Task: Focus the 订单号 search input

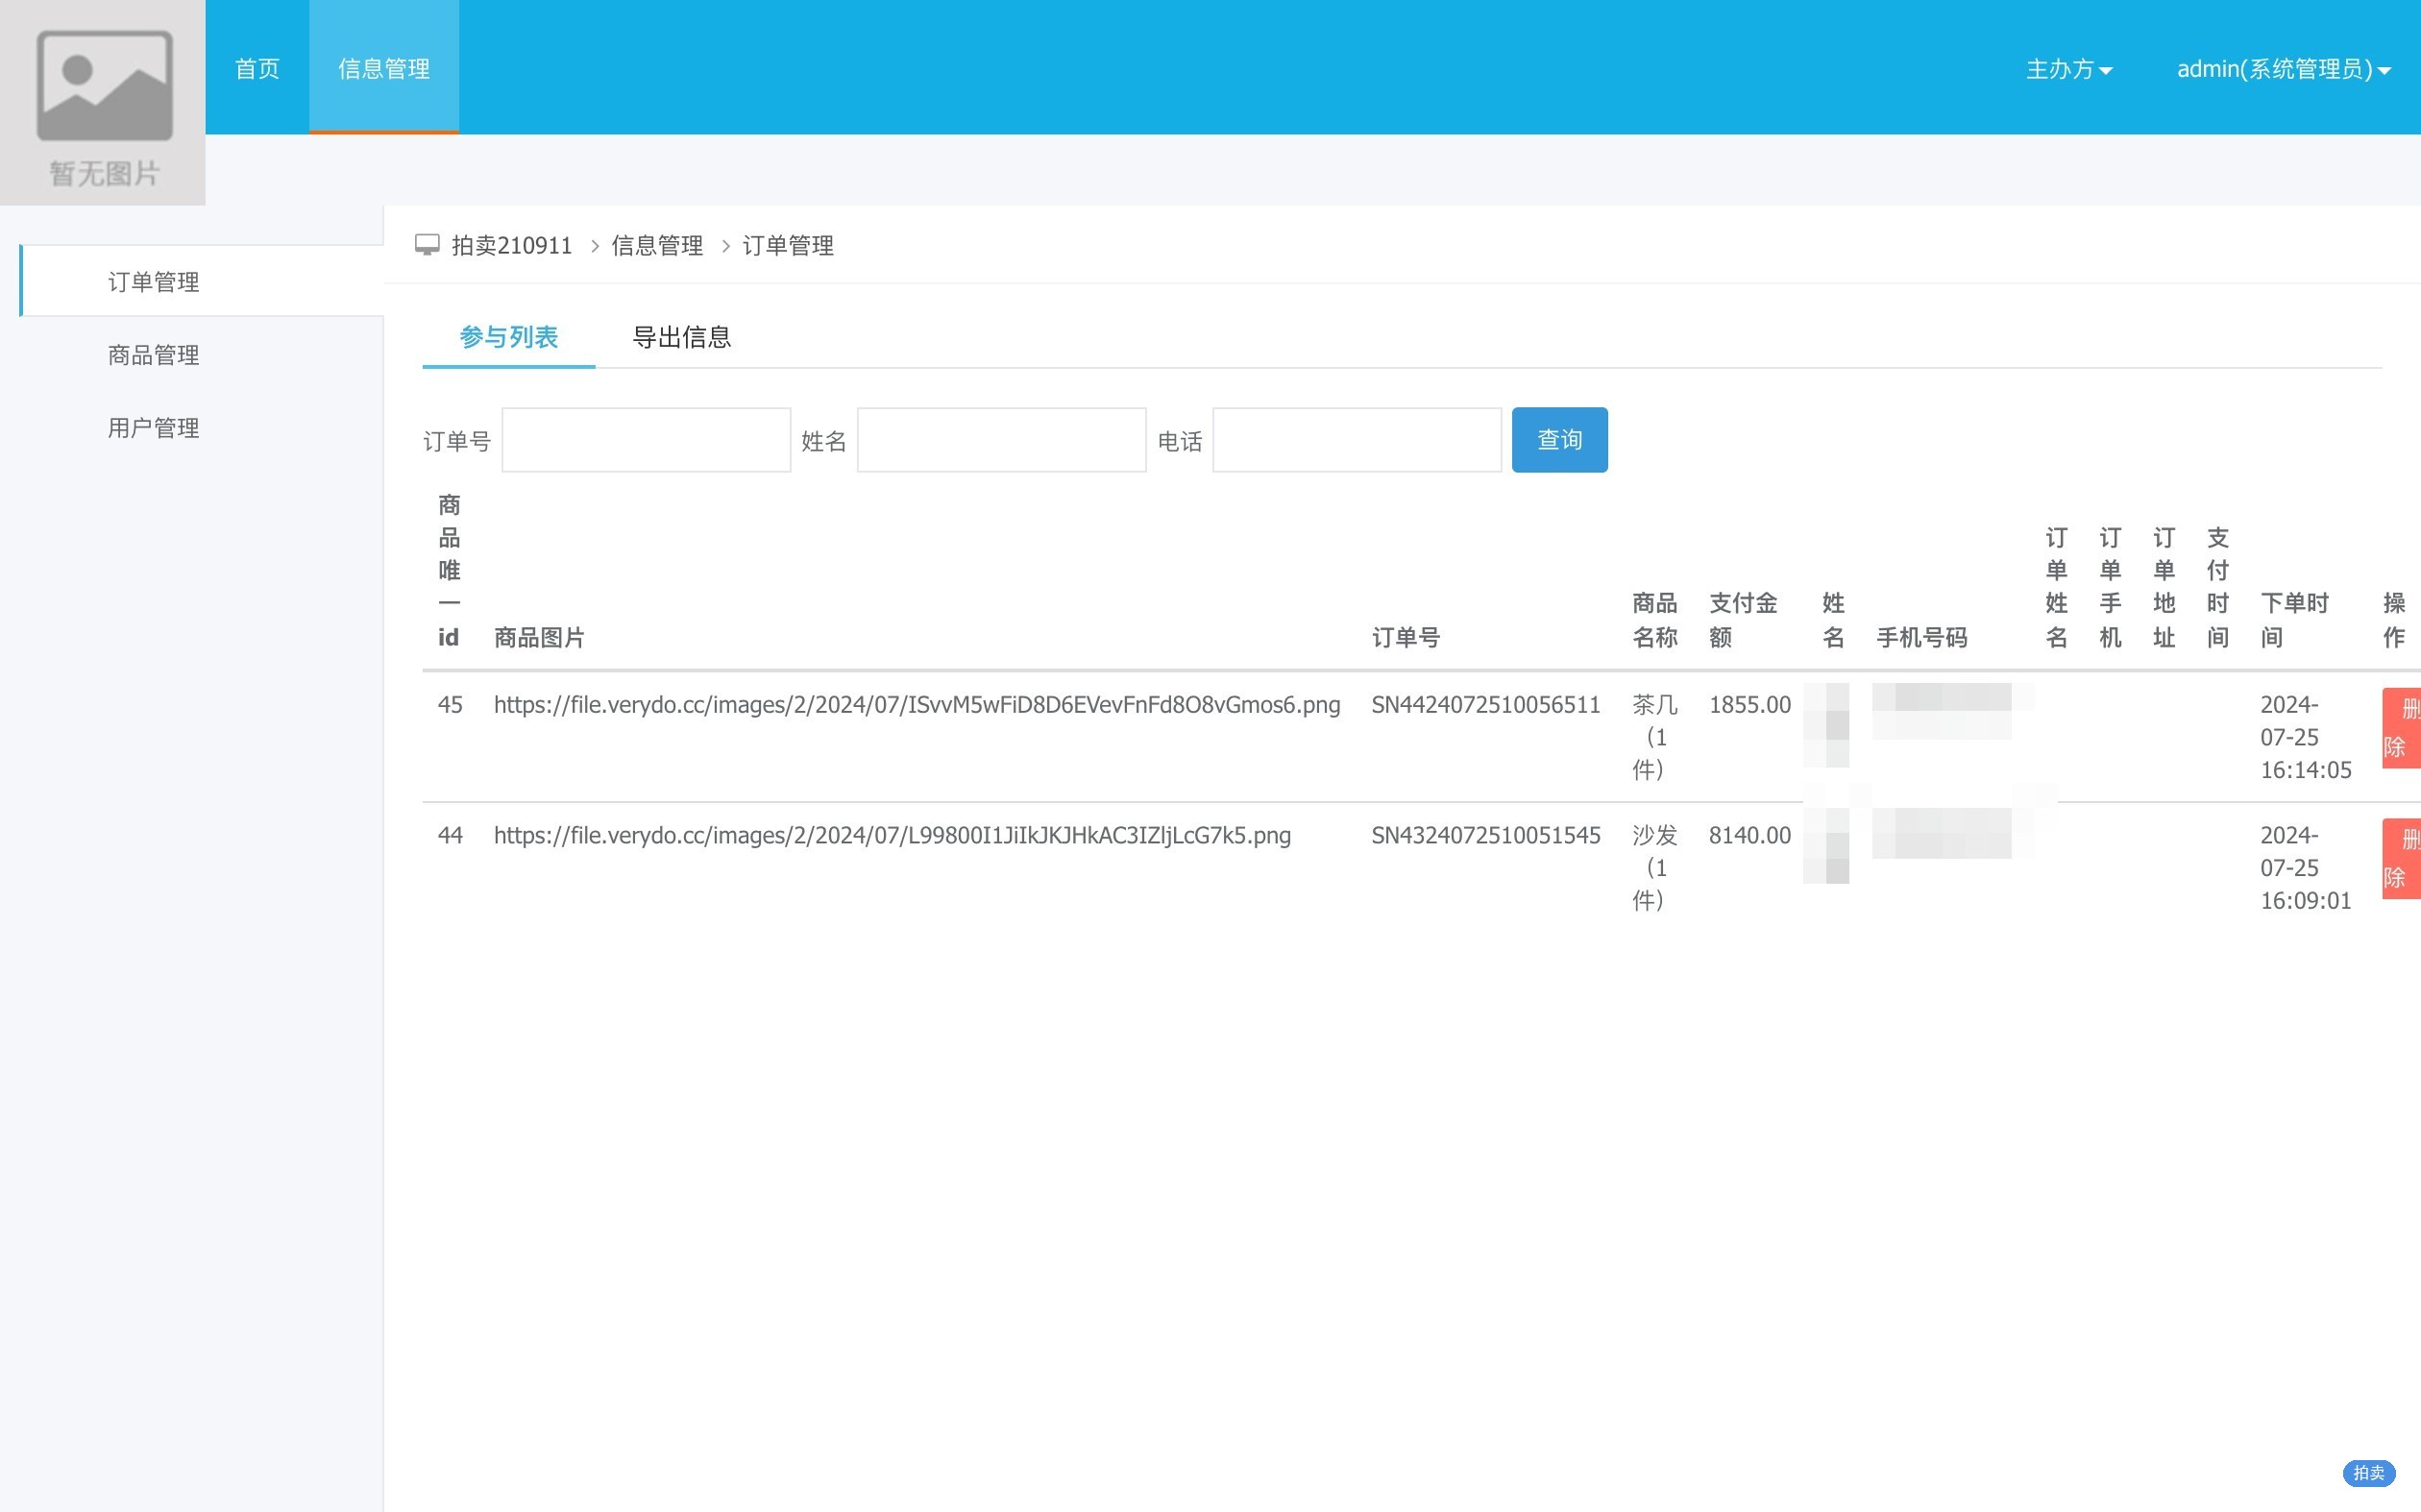Action: click(646, 440)
